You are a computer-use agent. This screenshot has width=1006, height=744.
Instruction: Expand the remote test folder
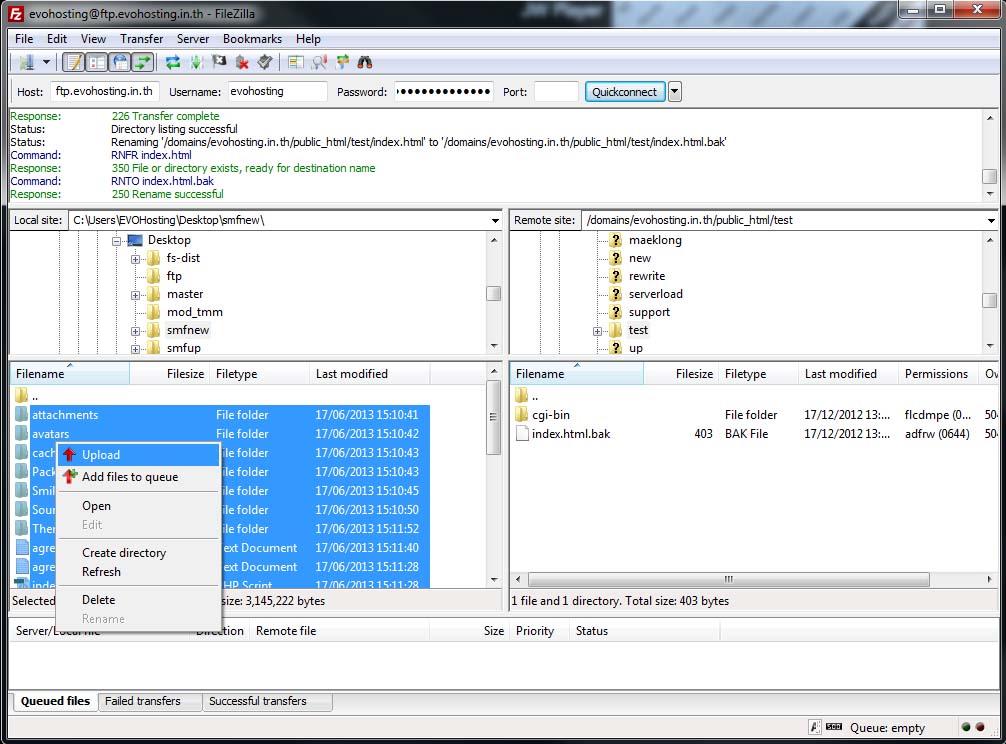597,331
